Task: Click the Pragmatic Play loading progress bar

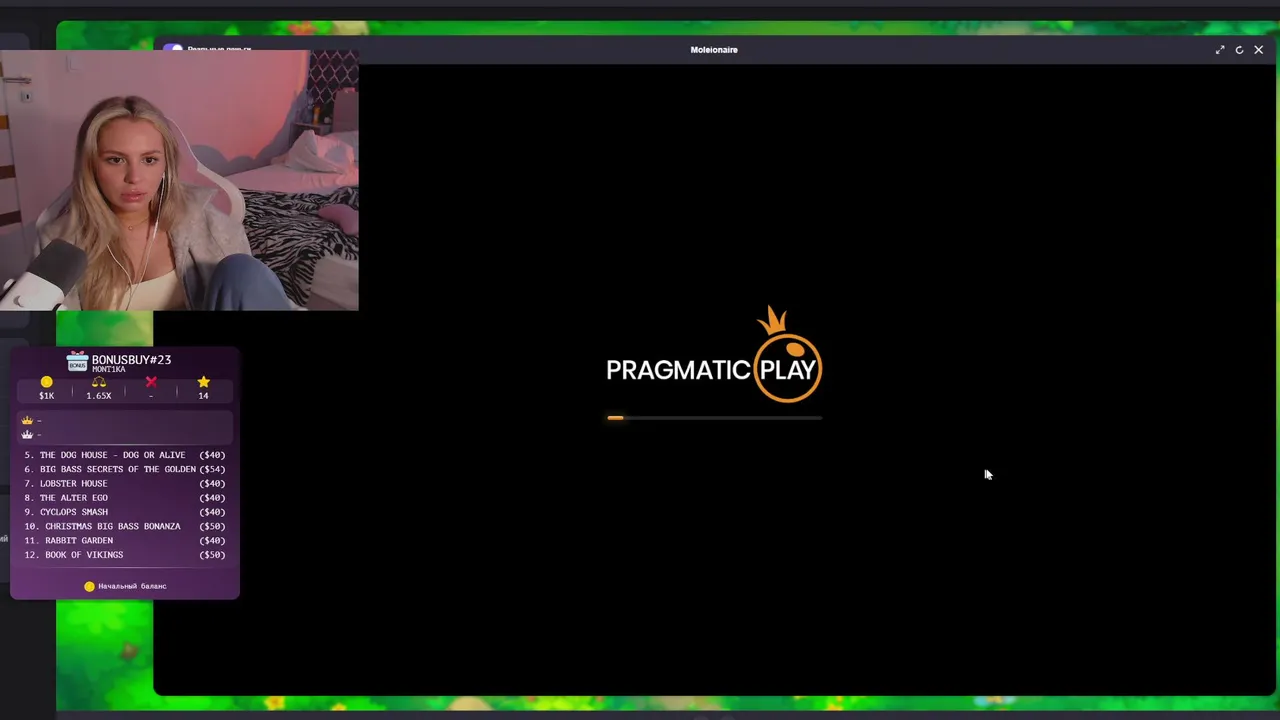Action: tap(714, 418)
